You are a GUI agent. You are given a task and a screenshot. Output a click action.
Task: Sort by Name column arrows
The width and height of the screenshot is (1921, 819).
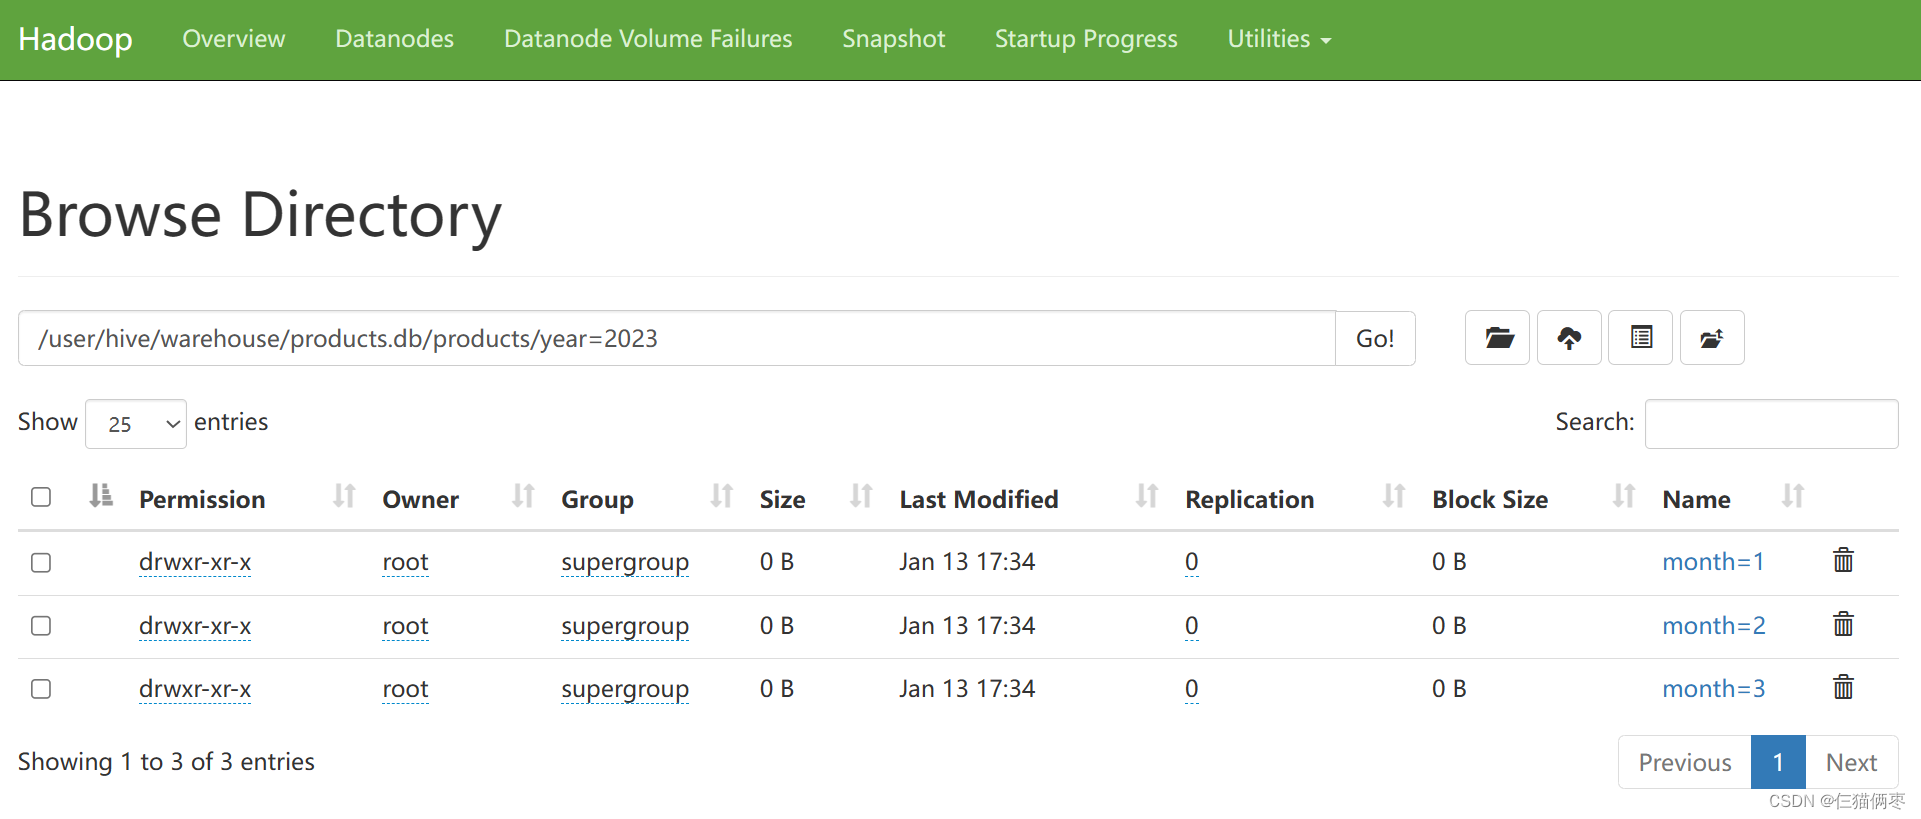point(1793,496)
